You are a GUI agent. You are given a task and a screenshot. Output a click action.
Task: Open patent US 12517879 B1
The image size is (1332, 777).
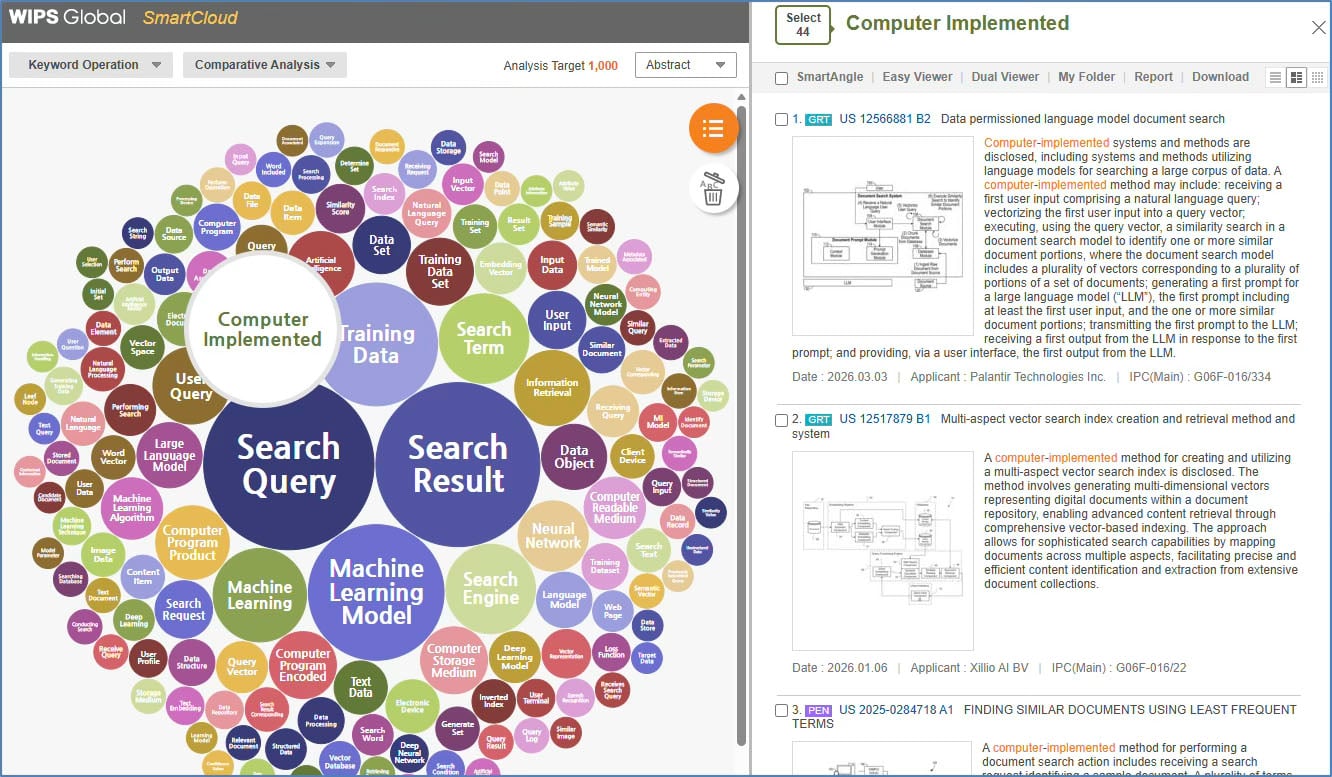tap(885, 419)
